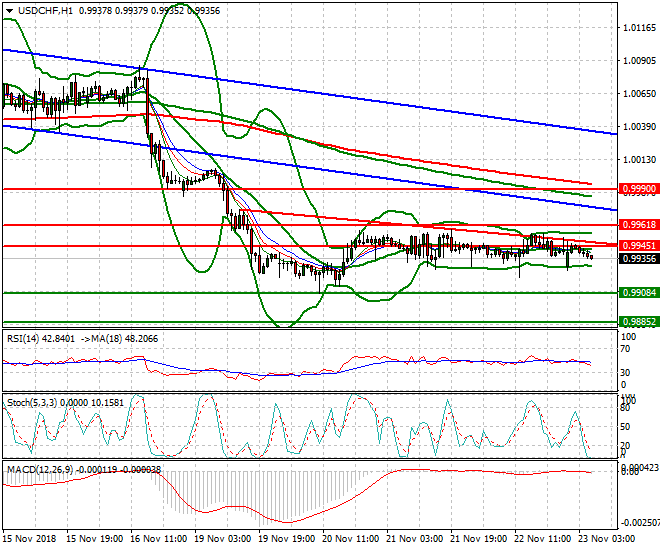The image size is (660, 550).
Task: Click the 1.00650 price scale value
Action: click(639, 93)
